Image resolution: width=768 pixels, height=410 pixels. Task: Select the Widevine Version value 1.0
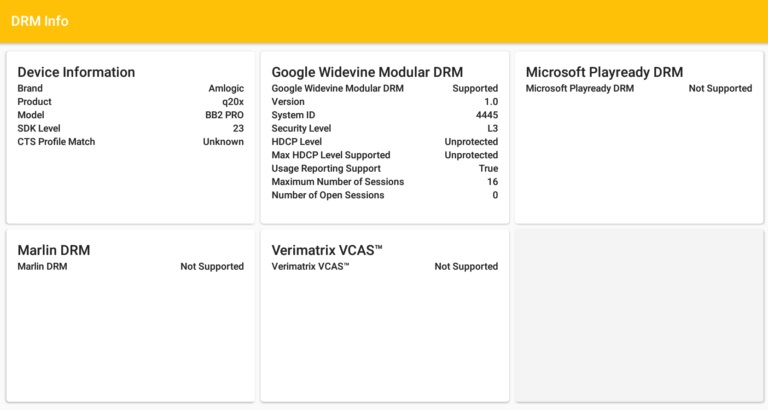[x=490, y=102]
